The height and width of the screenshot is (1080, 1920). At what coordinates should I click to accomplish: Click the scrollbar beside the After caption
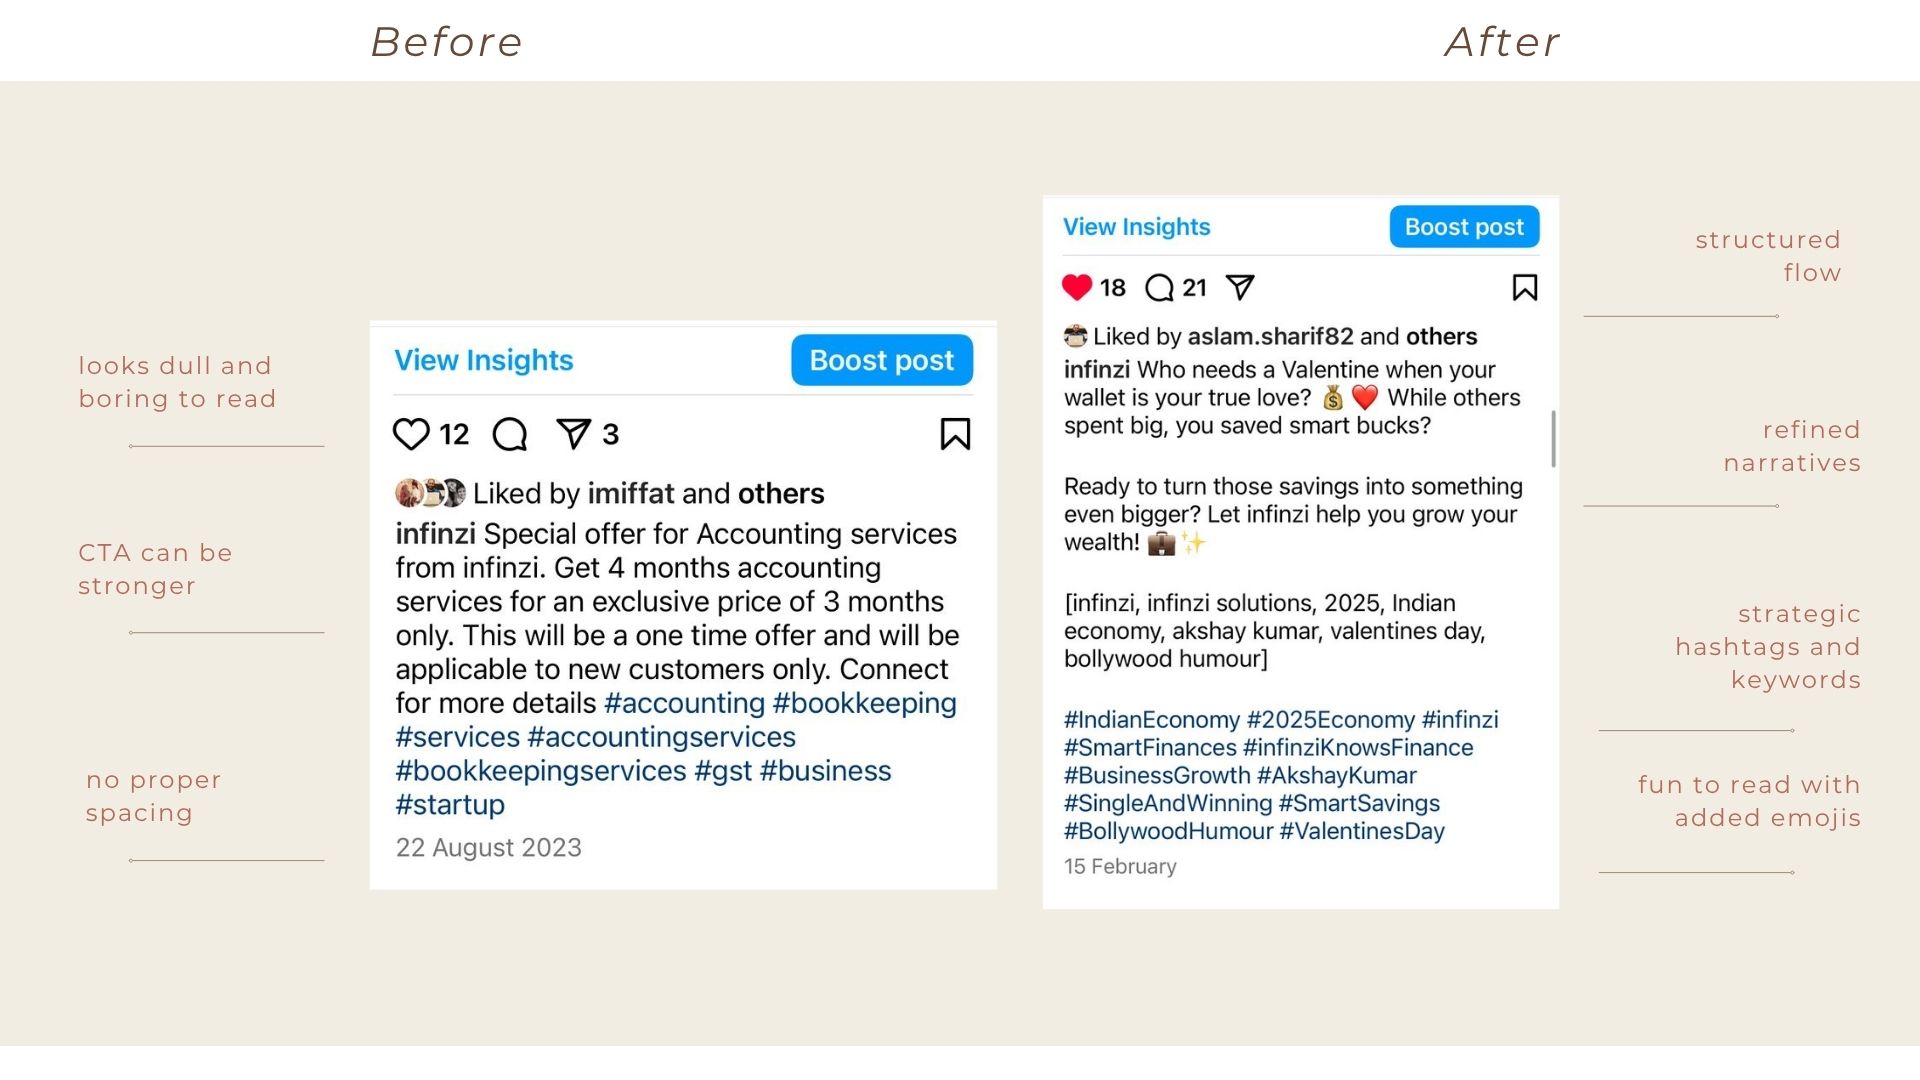click(1553, 438)
